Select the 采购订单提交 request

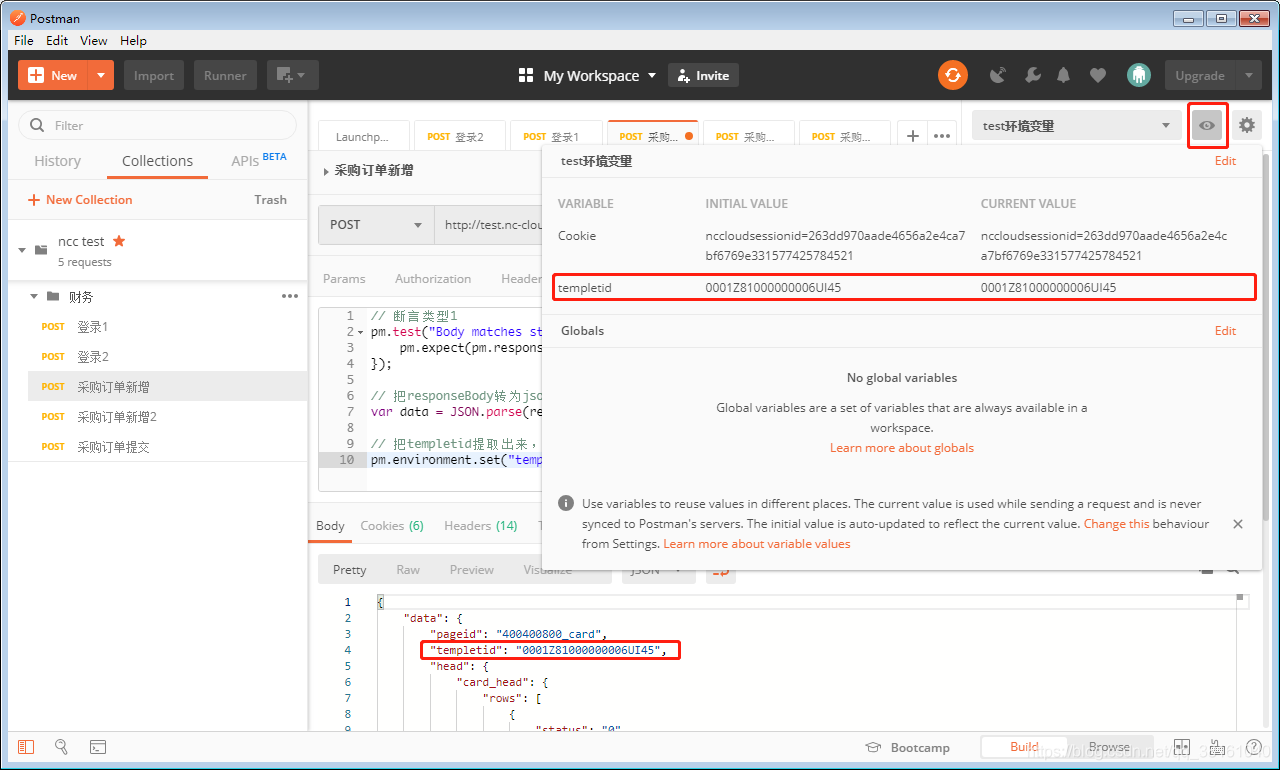pyautogui.click(x=167, y=446)
